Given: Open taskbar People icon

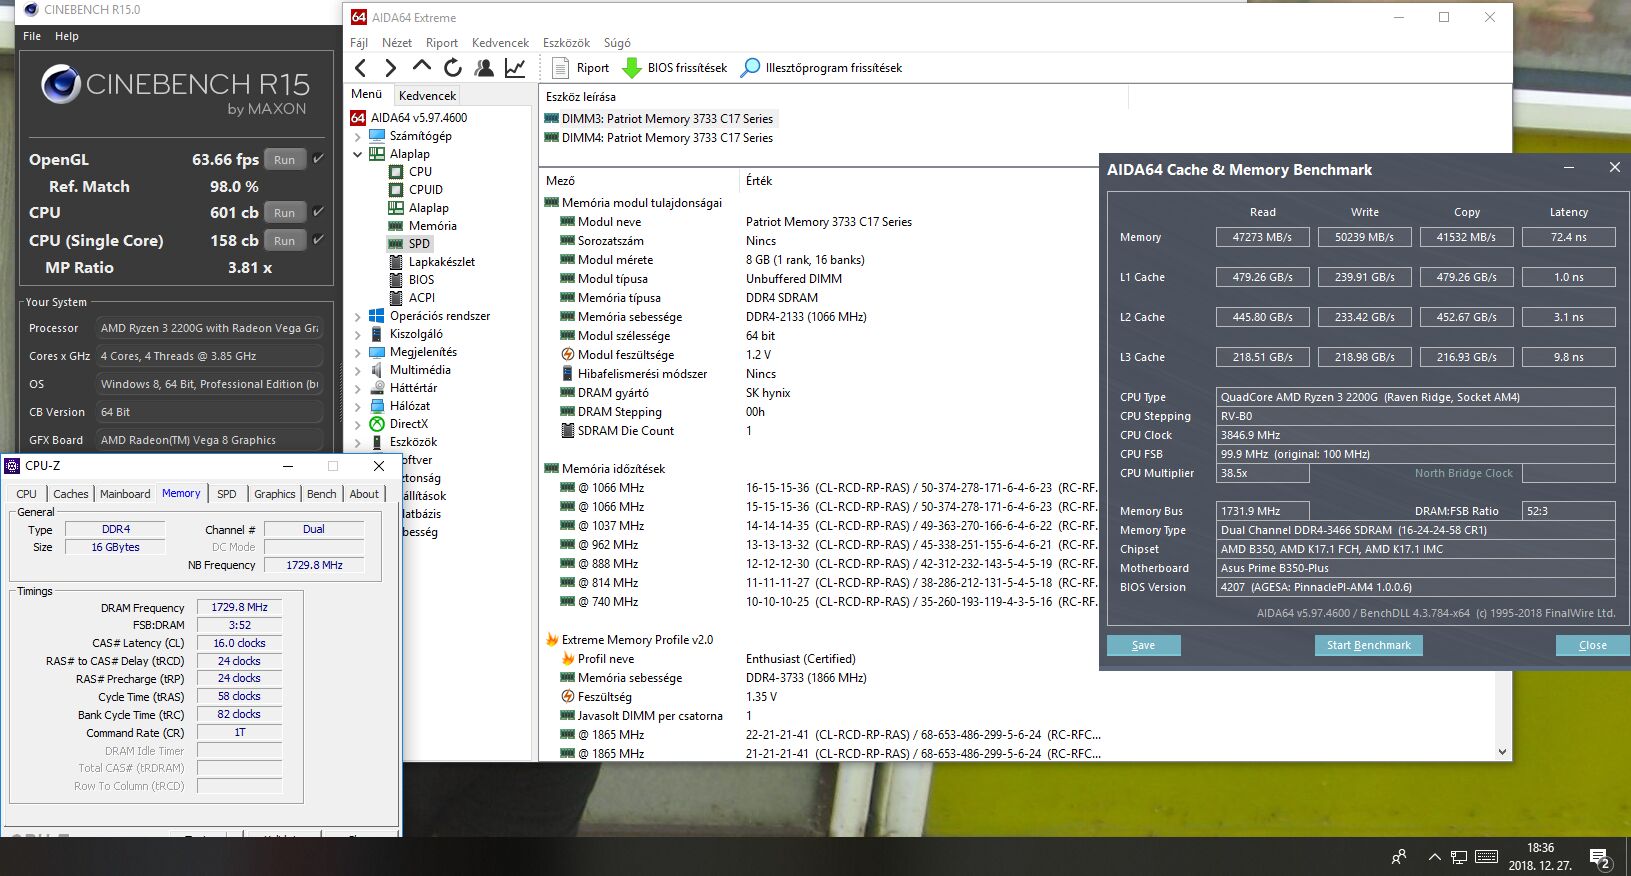Looking at the screenshot, I should 1398,857.
